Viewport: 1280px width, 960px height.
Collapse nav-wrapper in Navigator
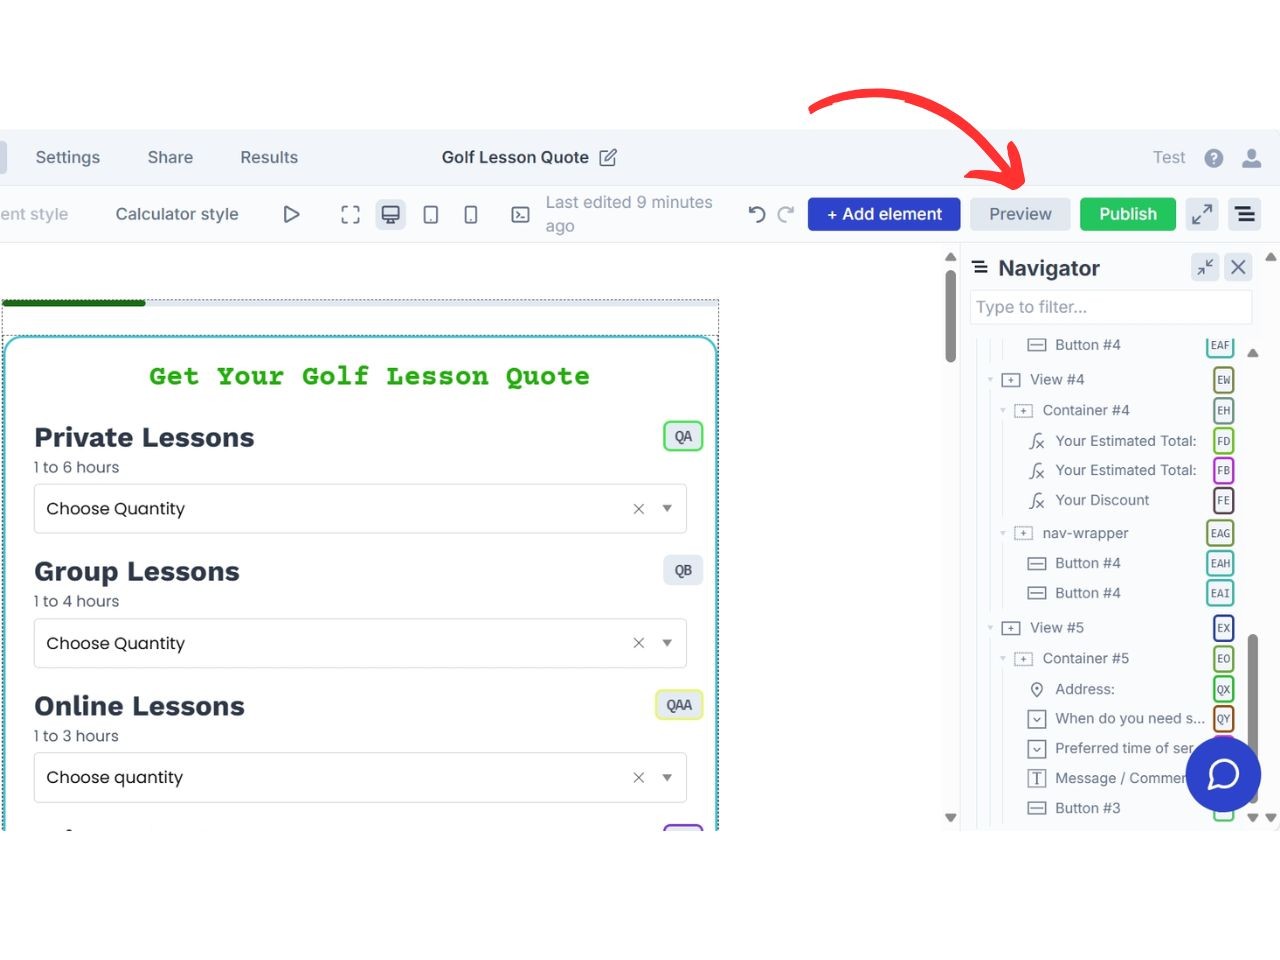1003,533
